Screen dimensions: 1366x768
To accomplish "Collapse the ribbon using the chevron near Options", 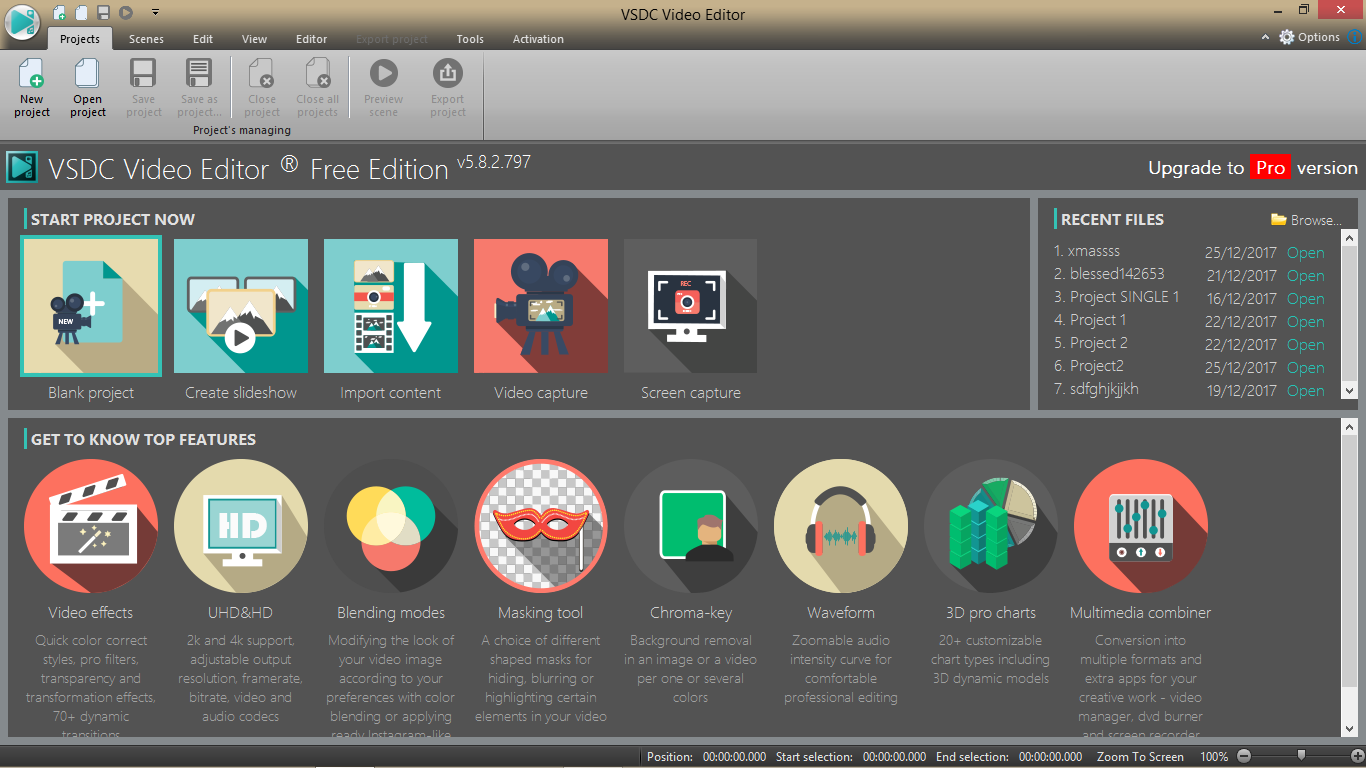I will (1264, 37).
